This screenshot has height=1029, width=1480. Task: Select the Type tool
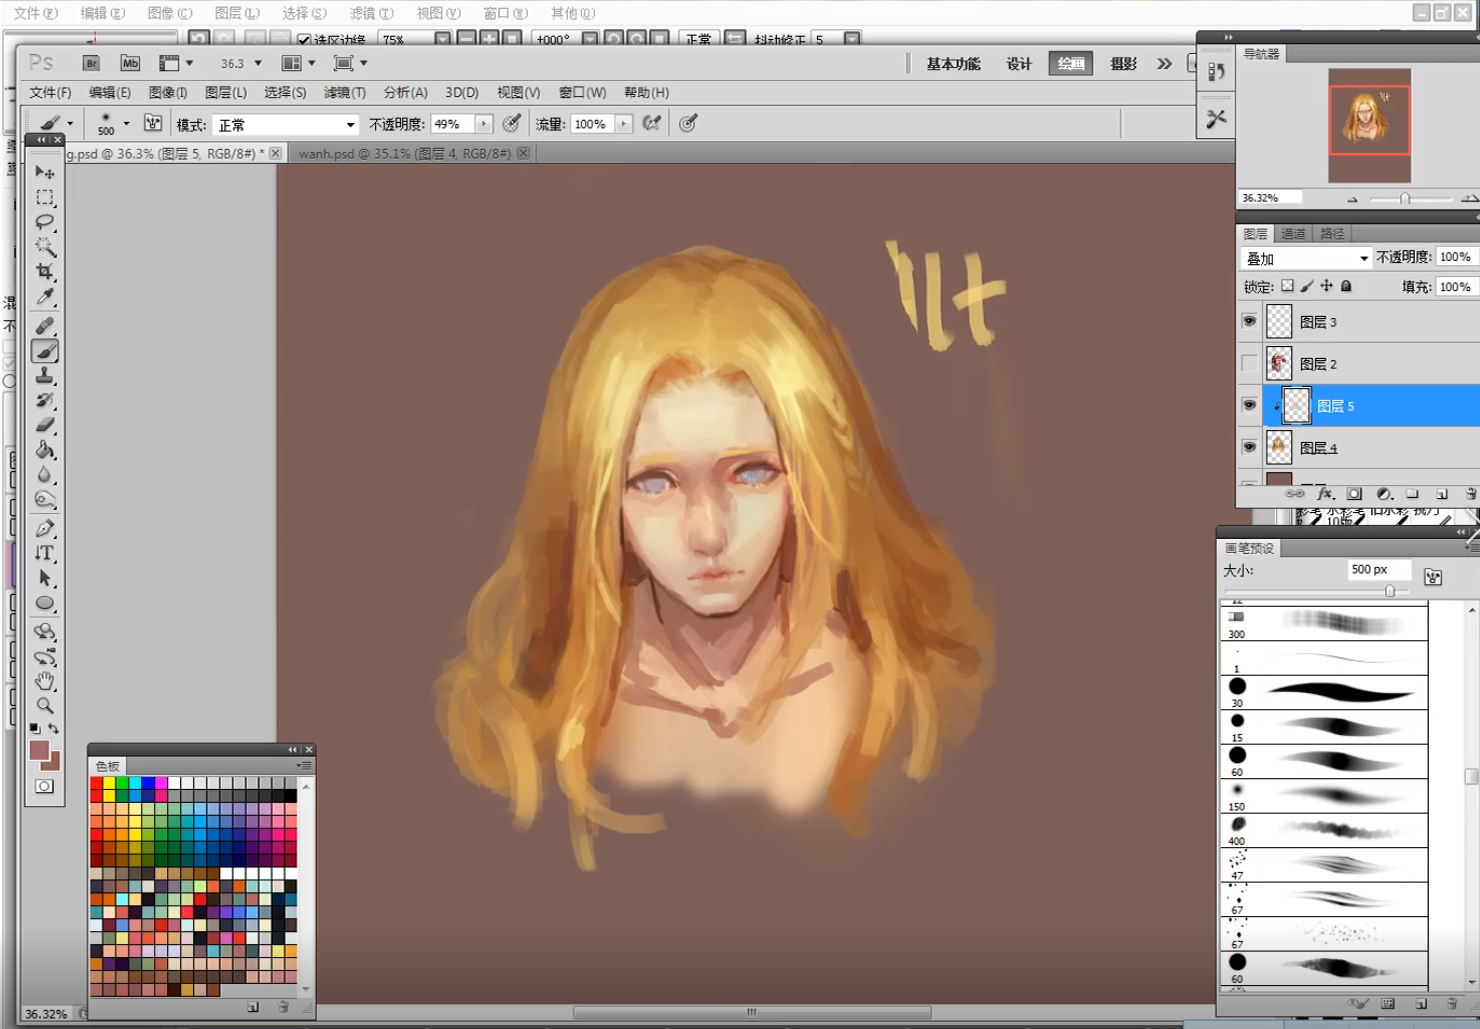tap(45, 553)
